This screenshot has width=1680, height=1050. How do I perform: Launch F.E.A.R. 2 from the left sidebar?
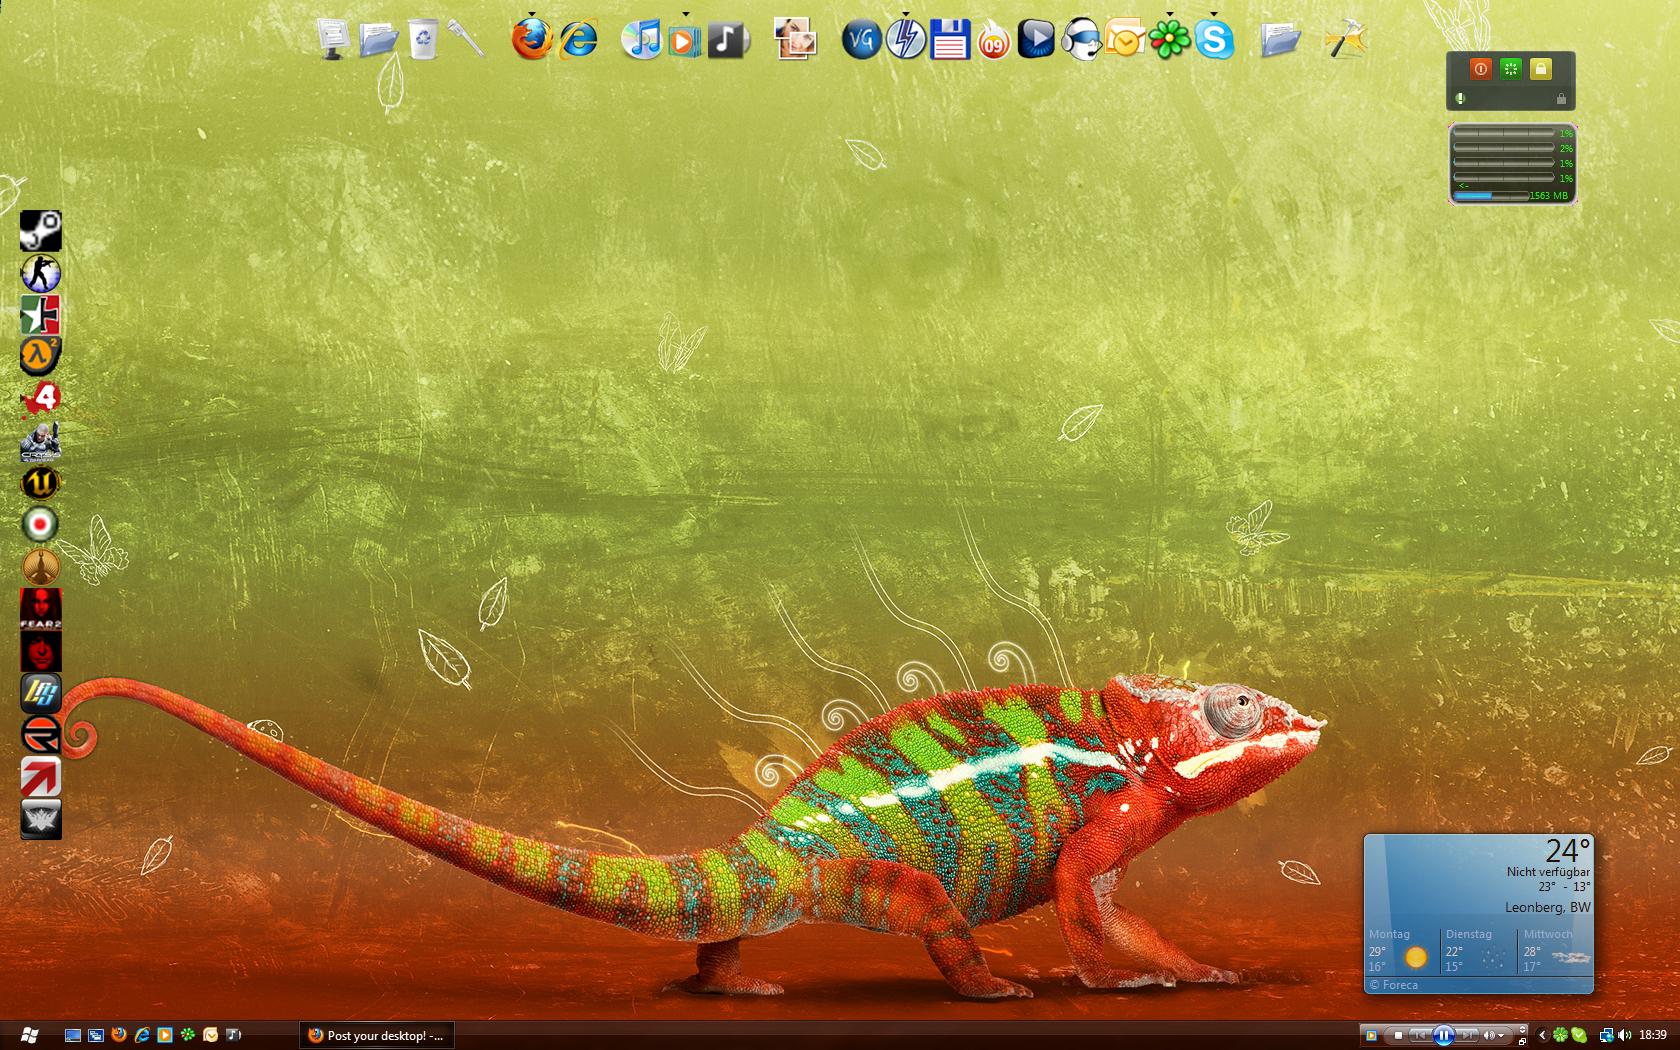(x=41, y=609)
